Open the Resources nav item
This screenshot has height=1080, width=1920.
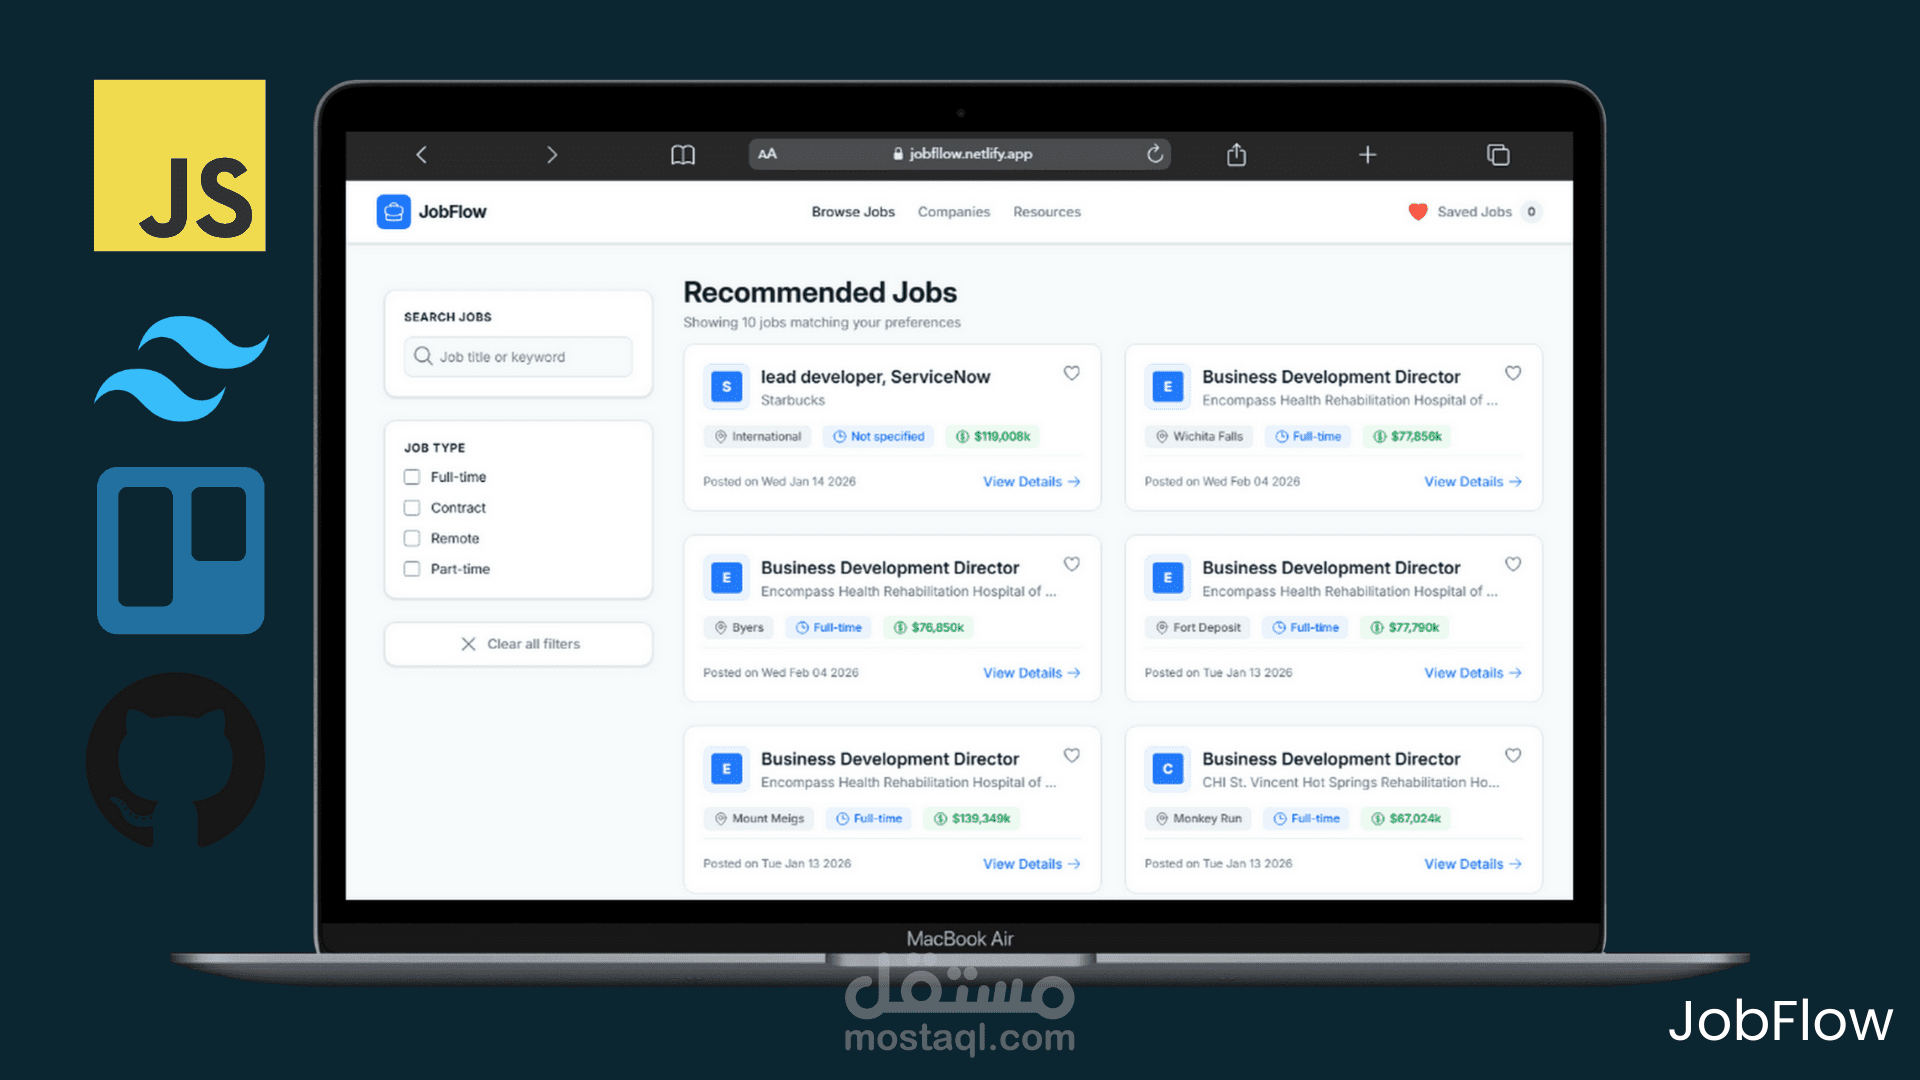tap(1047, 212)
